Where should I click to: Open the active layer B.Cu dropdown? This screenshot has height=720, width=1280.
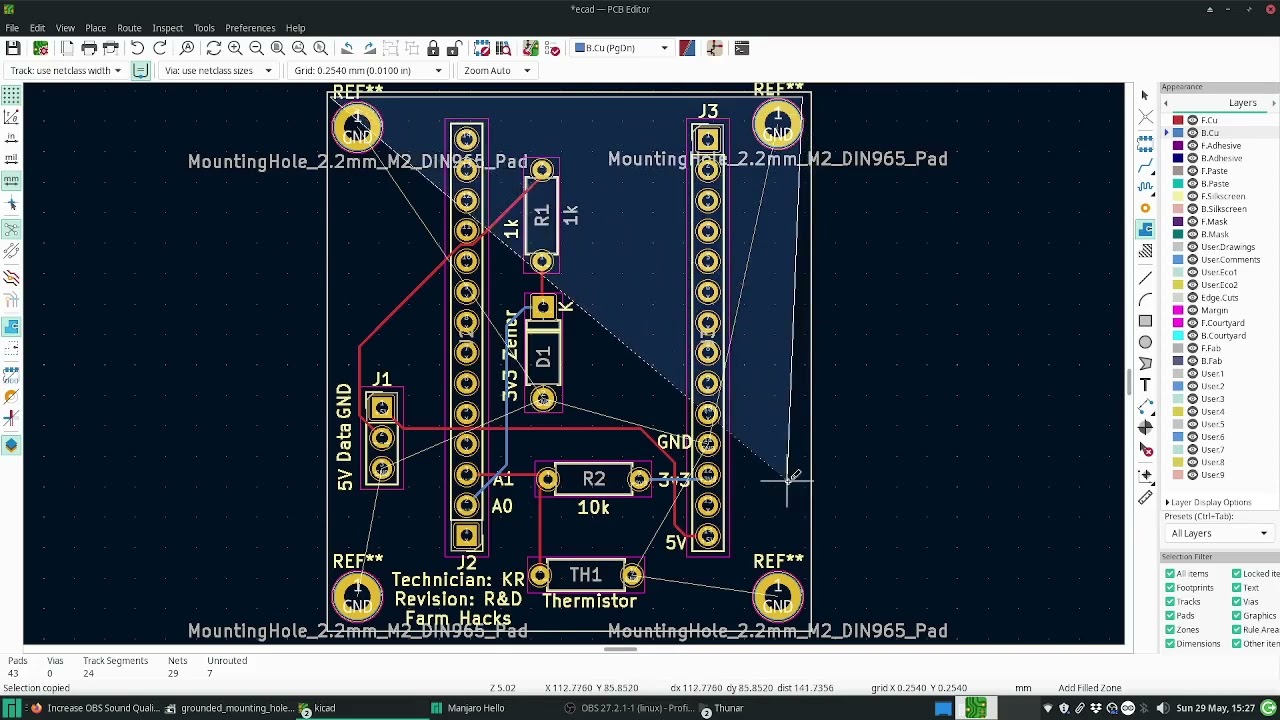pyautogui.click(x=622, y=48)
